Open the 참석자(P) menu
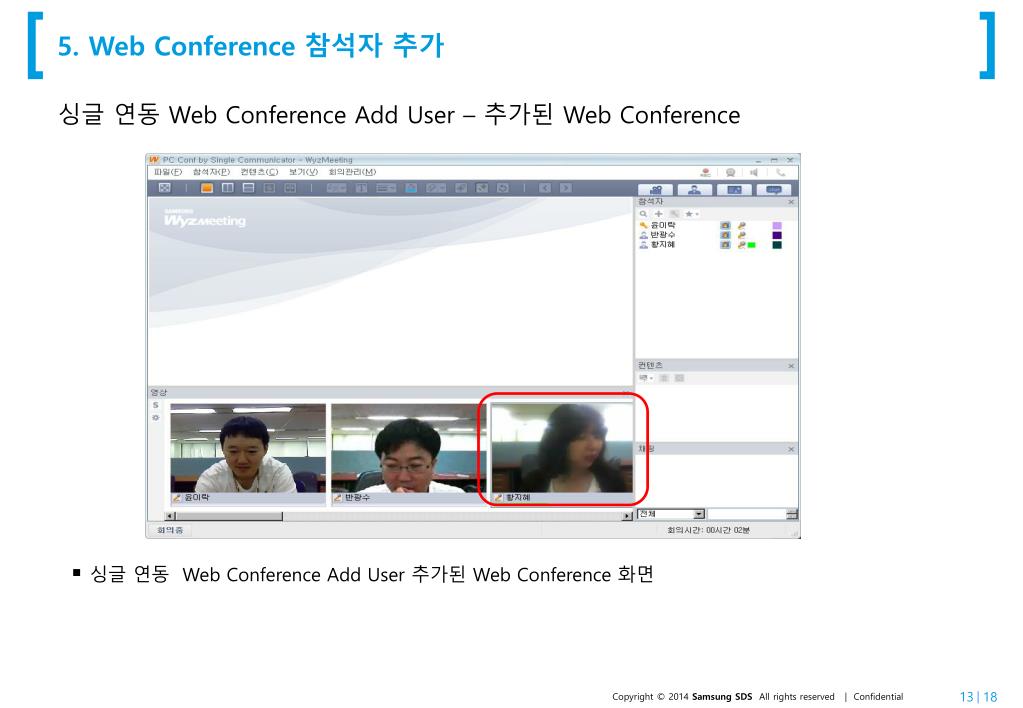 (211, 172)
